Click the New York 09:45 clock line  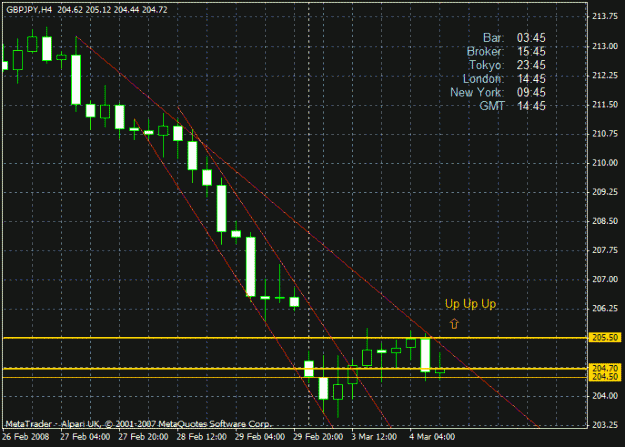498,92
